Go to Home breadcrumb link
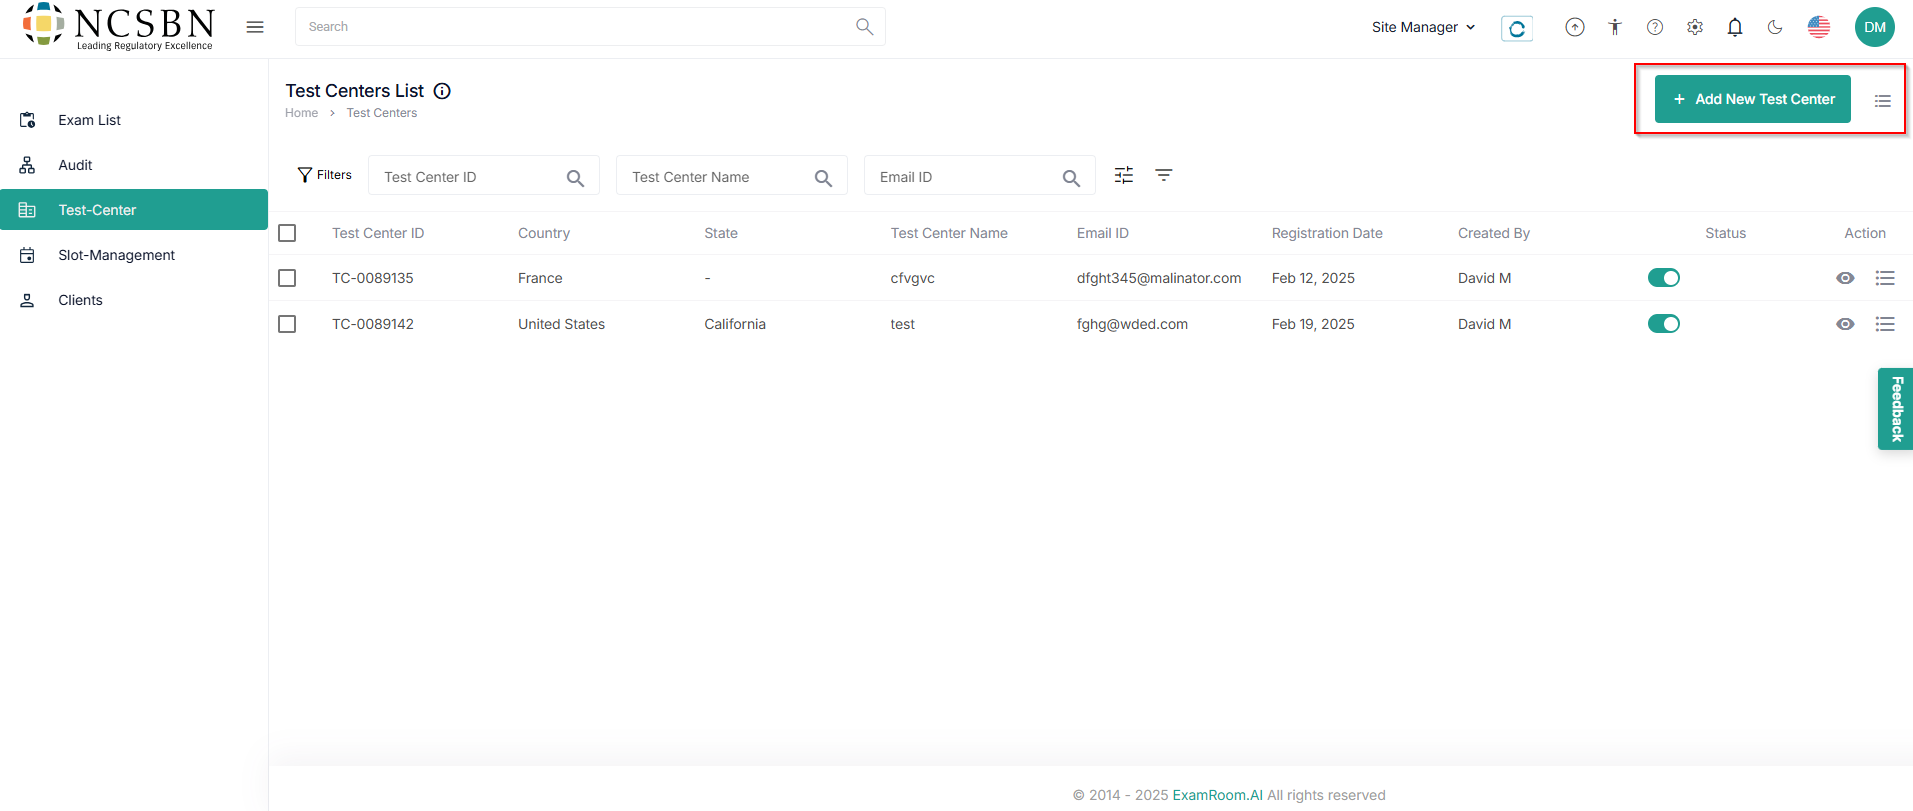This screenshot has width=1913, height=811. [301, 113]
